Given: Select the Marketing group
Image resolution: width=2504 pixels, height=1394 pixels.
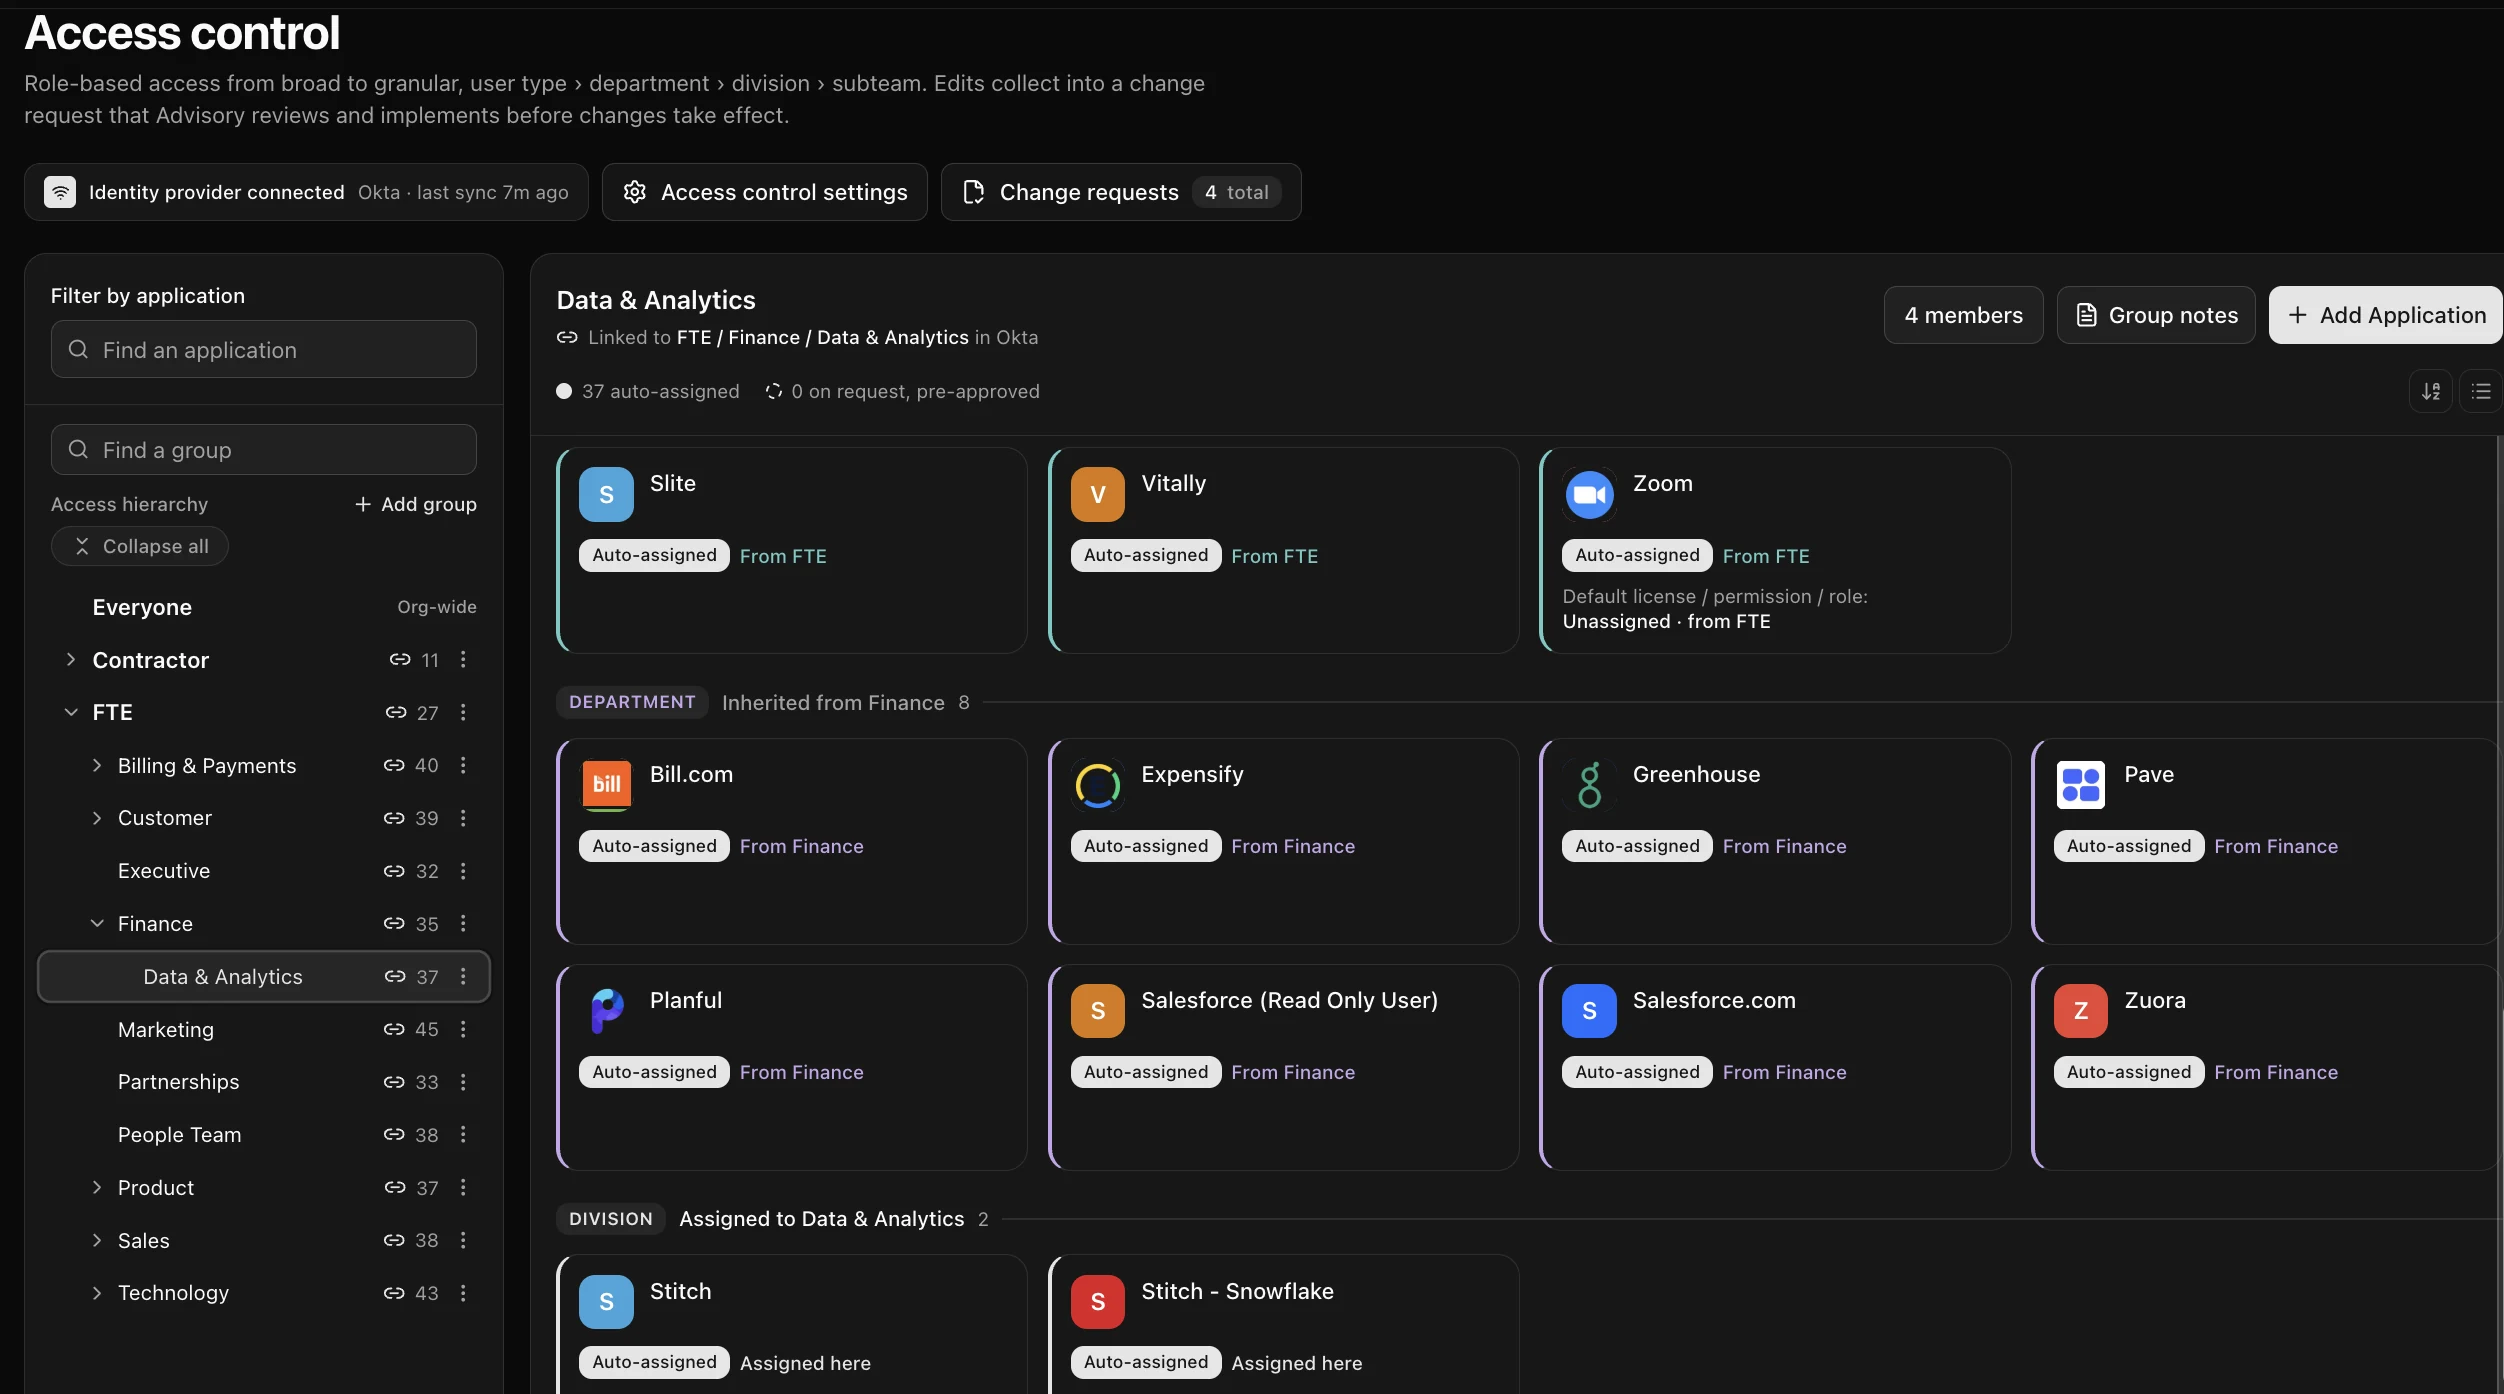Looking at the screenshot, I should (x=264, y=1029).
